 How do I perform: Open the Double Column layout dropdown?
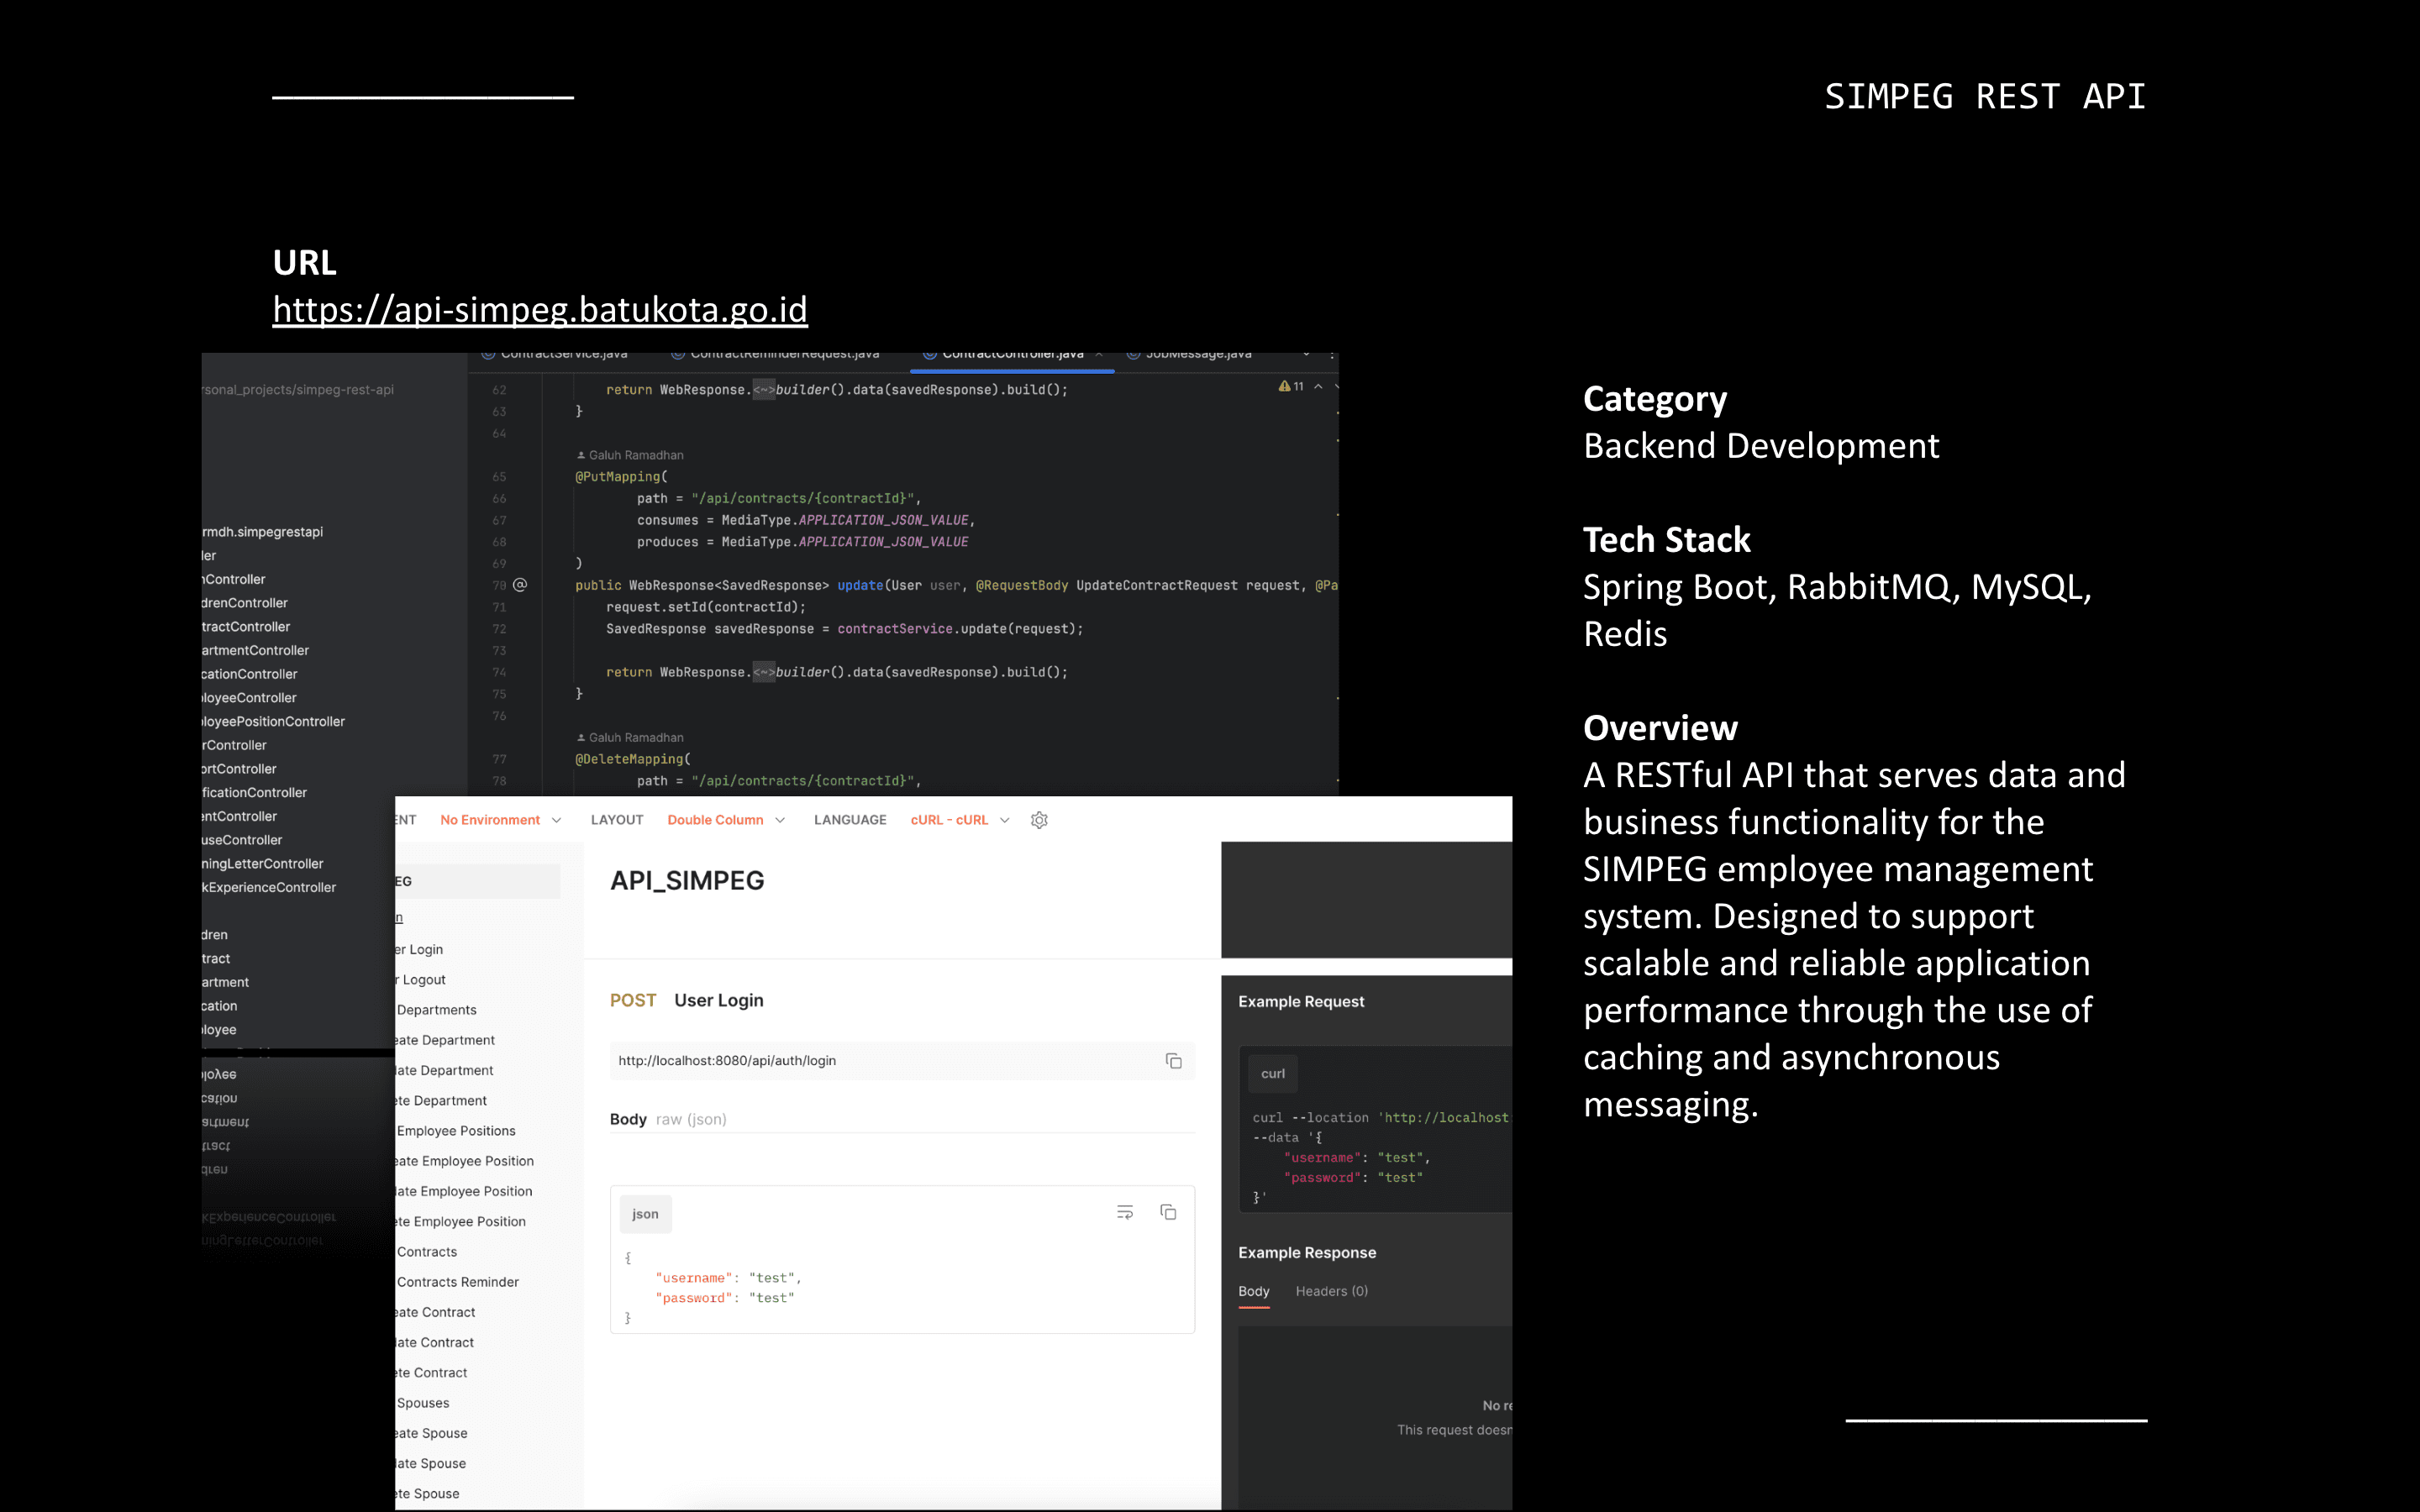726,820
